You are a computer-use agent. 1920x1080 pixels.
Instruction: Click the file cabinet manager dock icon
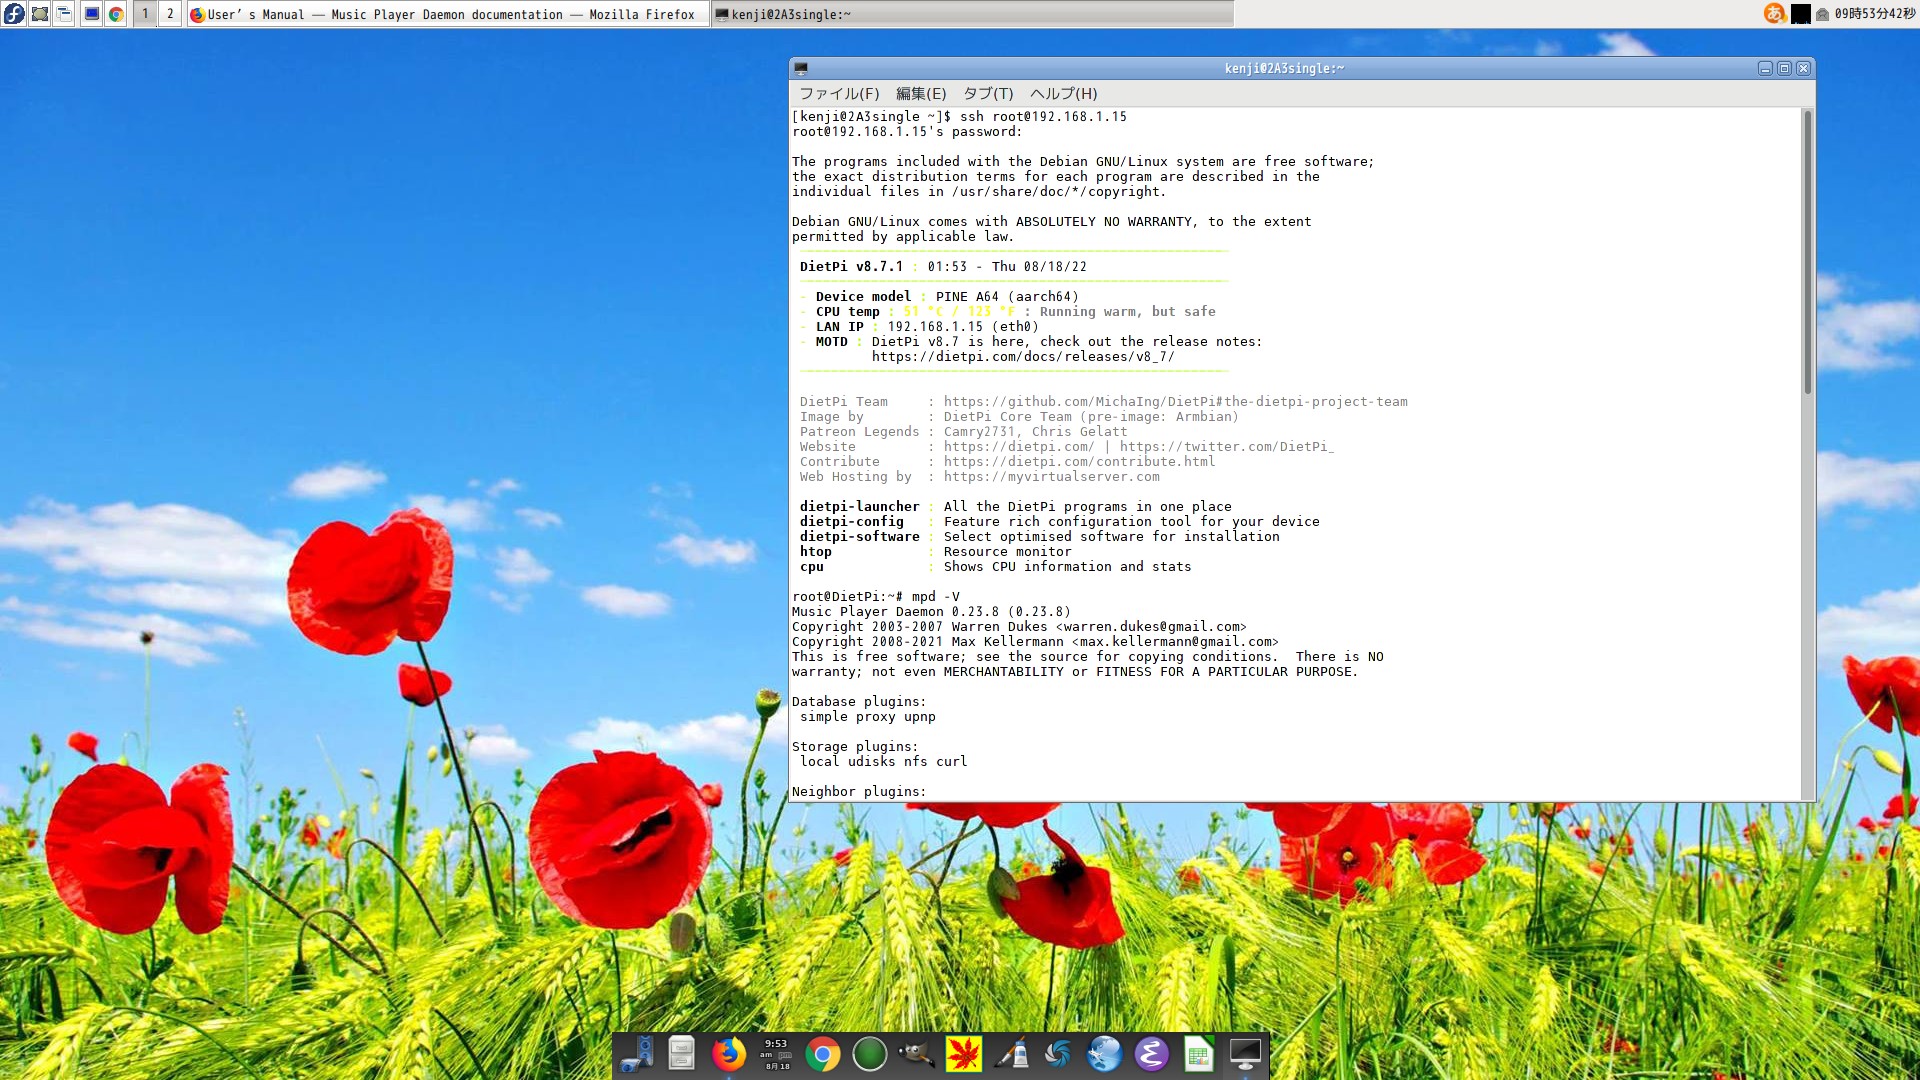(x=681, y=1054)
